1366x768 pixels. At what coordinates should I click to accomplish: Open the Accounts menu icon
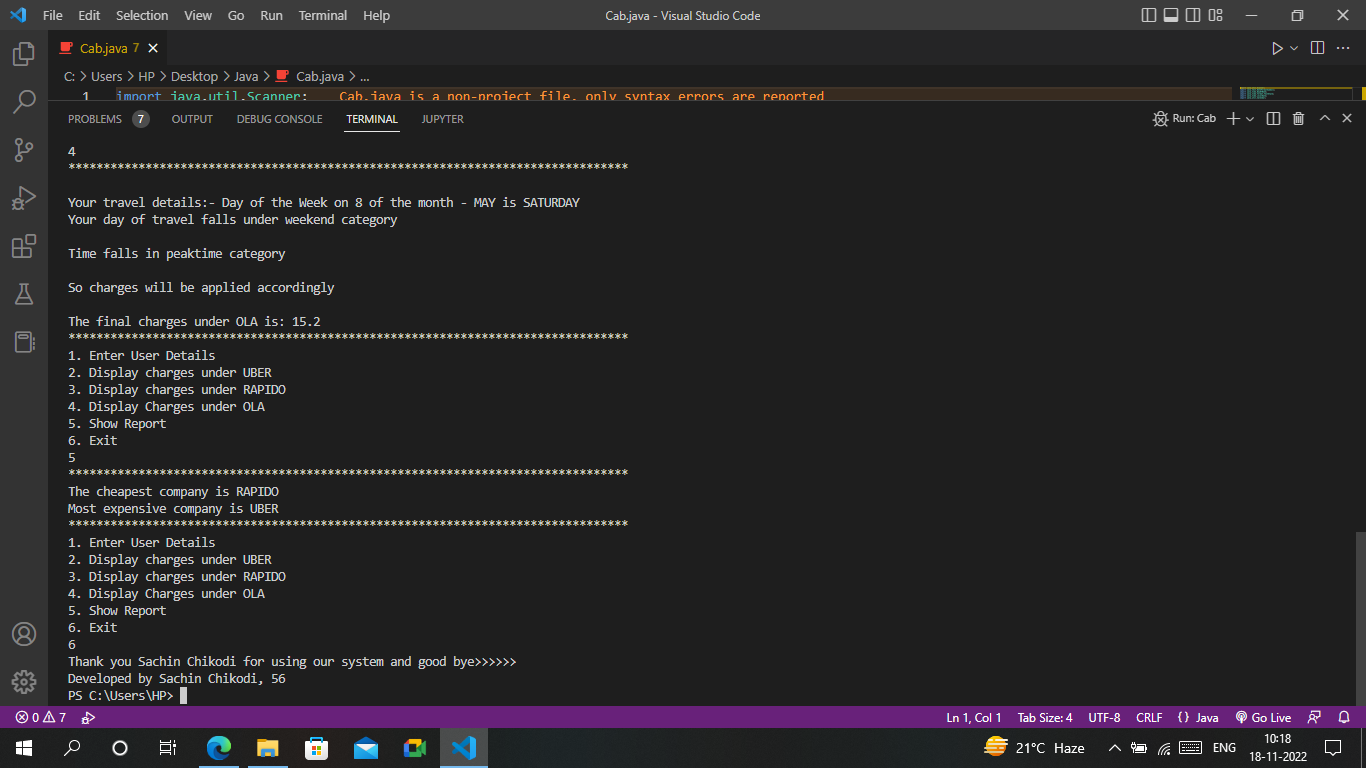click(x=24, y=634)
